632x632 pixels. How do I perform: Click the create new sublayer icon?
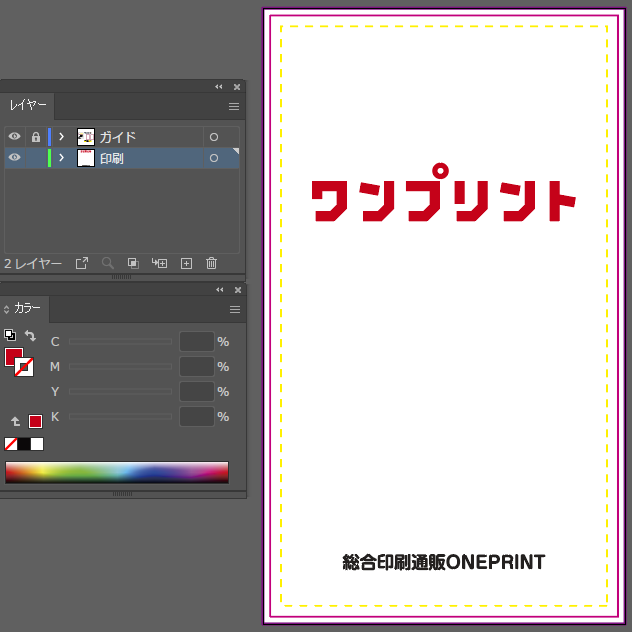coord(159,263)
